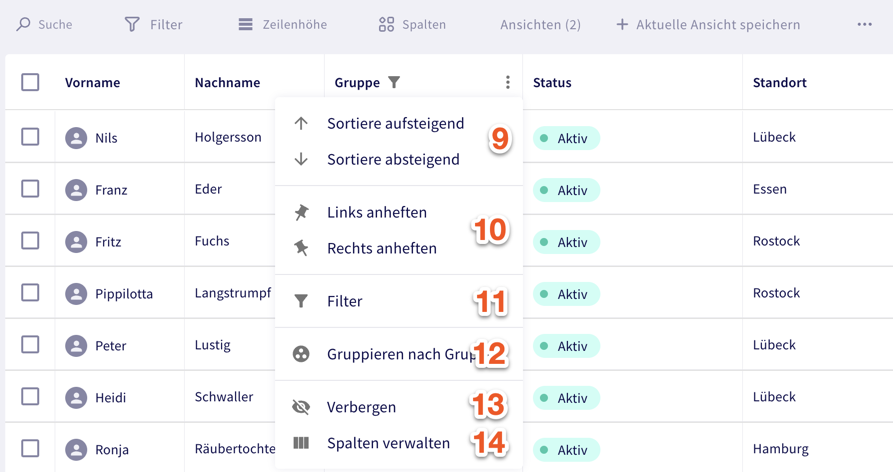Open the Gruppe column three-dot menu
This screenshot has height=472, width=893.
[507, 82]
